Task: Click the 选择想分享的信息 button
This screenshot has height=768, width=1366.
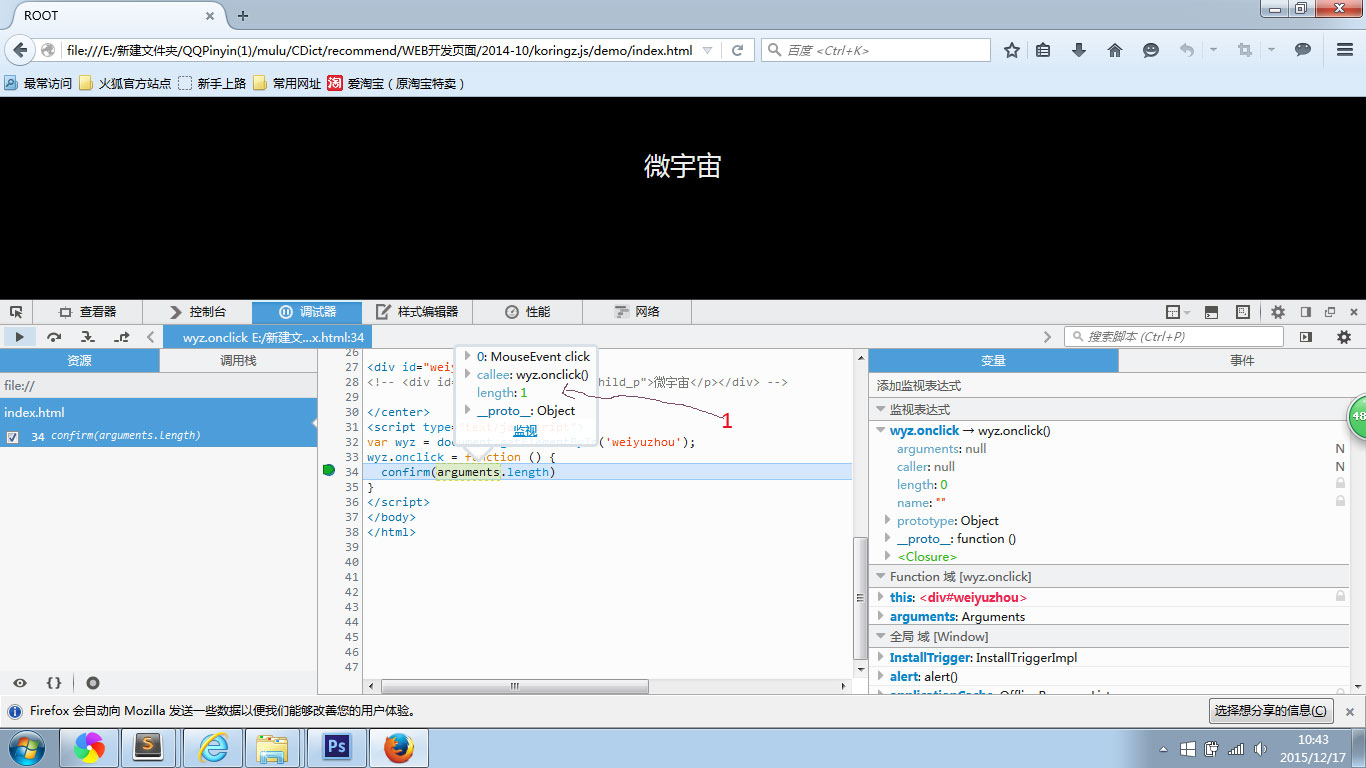Action: pos(1271,711)
